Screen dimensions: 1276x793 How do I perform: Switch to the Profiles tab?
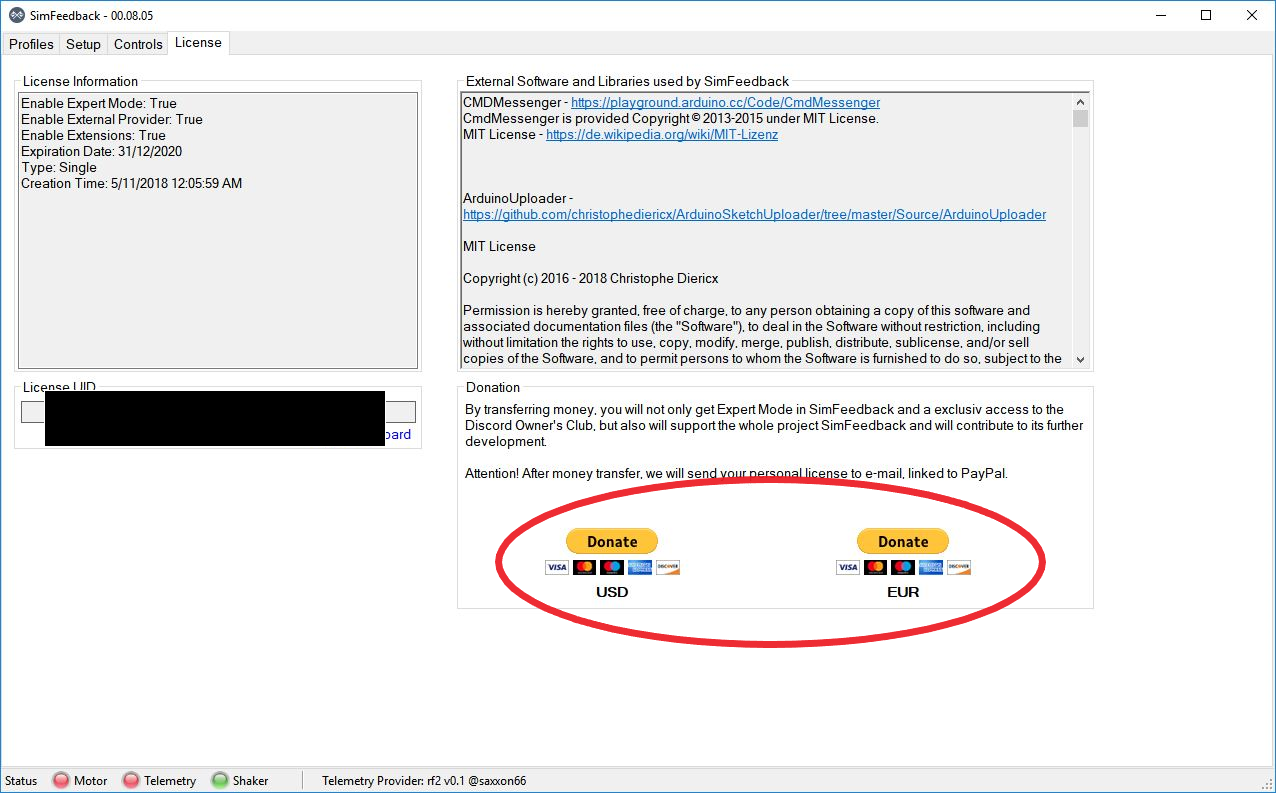31,44
